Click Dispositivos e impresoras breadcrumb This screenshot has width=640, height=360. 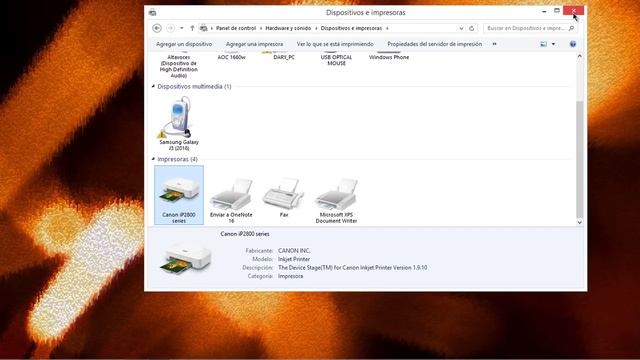point(351,28)
